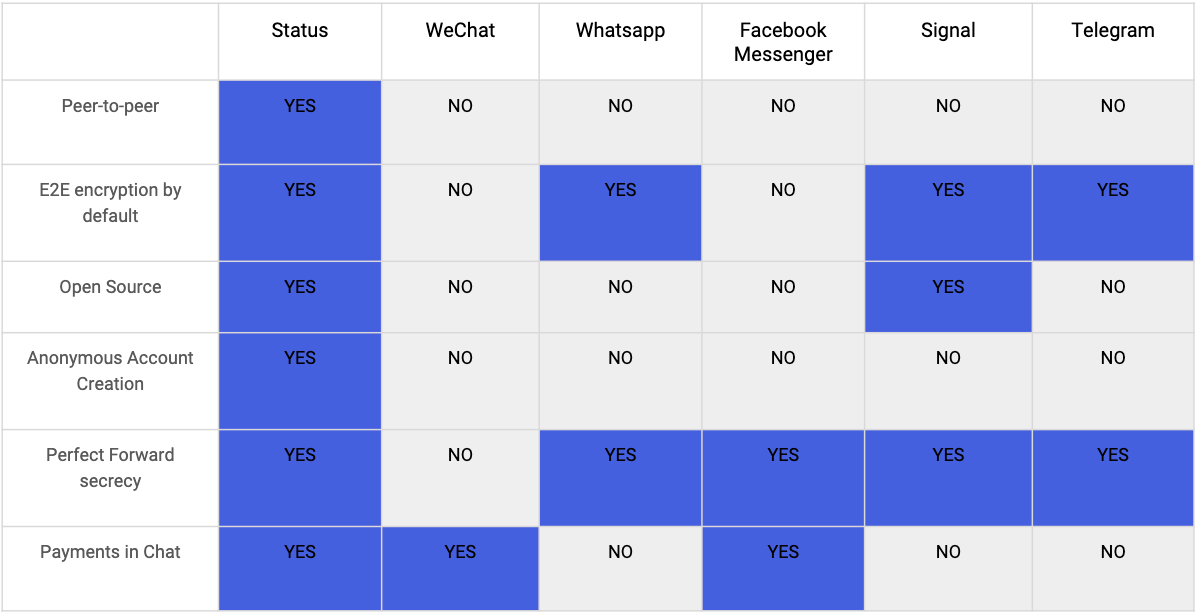Click Facebook Messenger's Payments in Chat YES cell
The width and height of the screenshot is (1198, 616).
(783, 568)
